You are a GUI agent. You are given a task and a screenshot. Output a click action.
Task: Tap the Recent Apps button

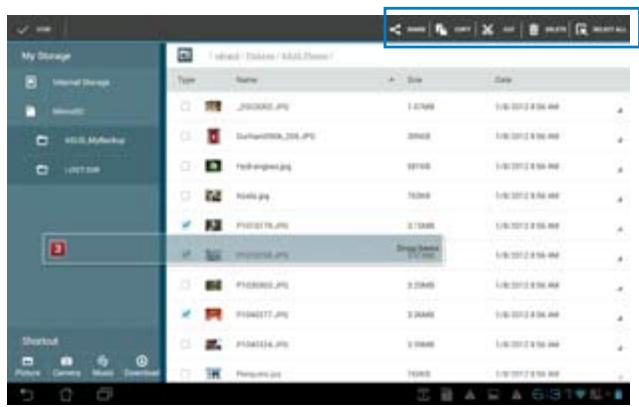pyautogui.click(x=105, y=394)
